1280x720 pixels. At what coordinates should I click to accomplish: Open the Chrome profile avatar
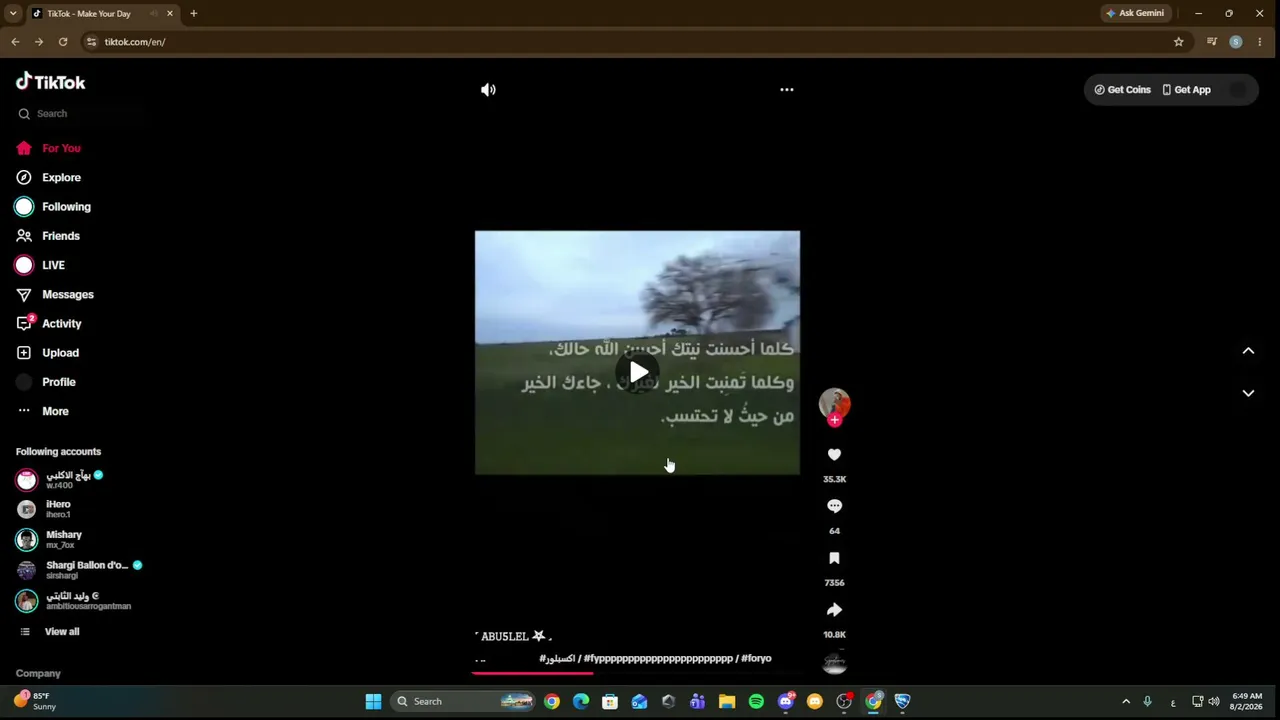1236,42
